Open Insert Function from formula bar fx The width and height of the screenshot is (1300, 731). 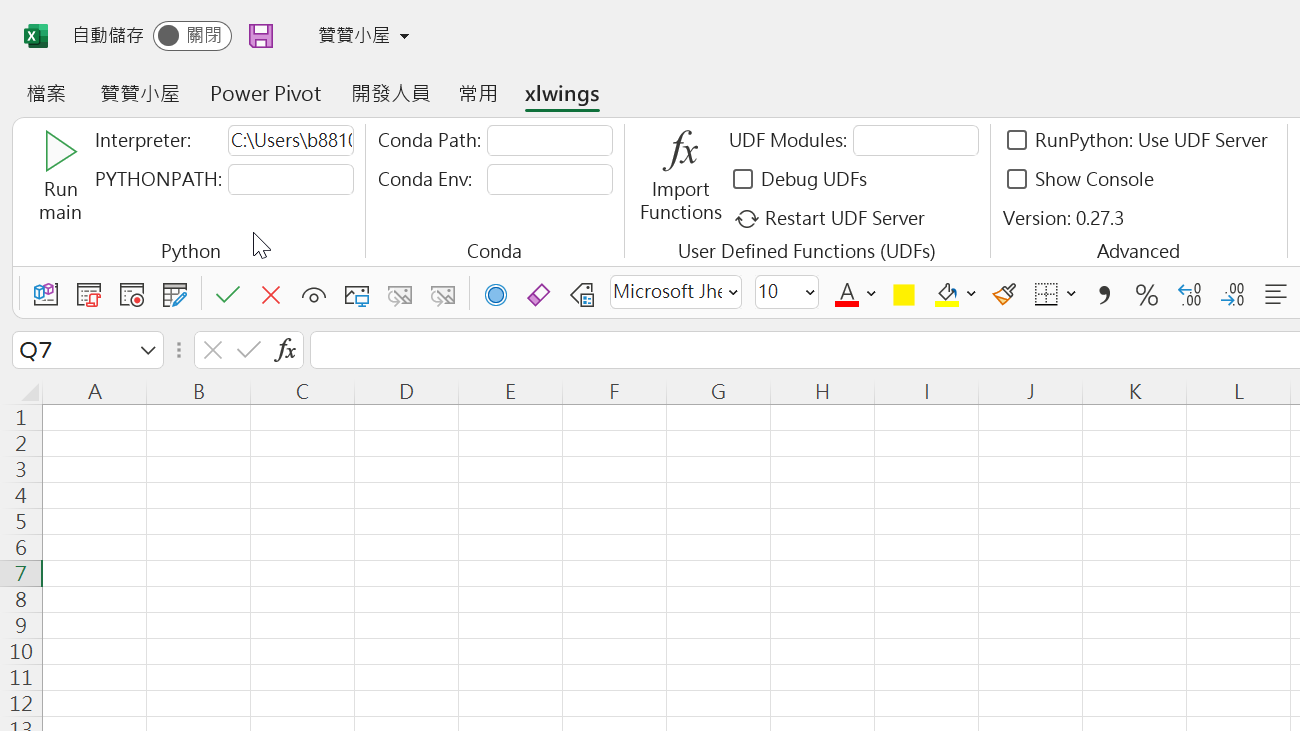point(286,350)
